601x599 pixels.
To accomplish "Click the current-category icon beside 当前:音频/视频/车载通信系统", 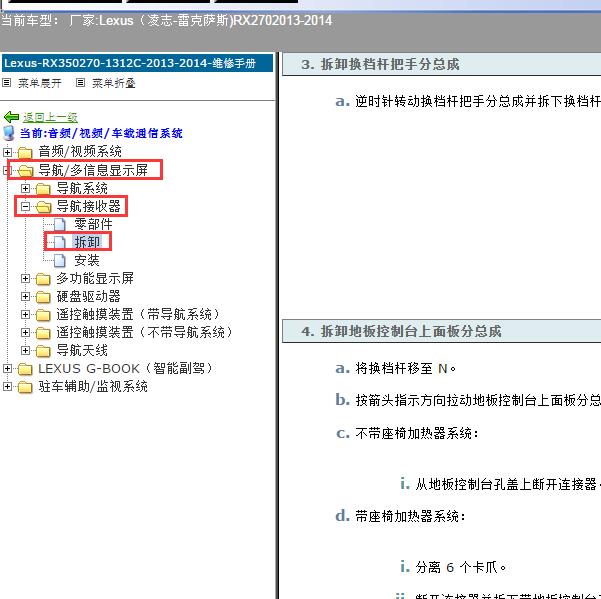I will (9, 133).
